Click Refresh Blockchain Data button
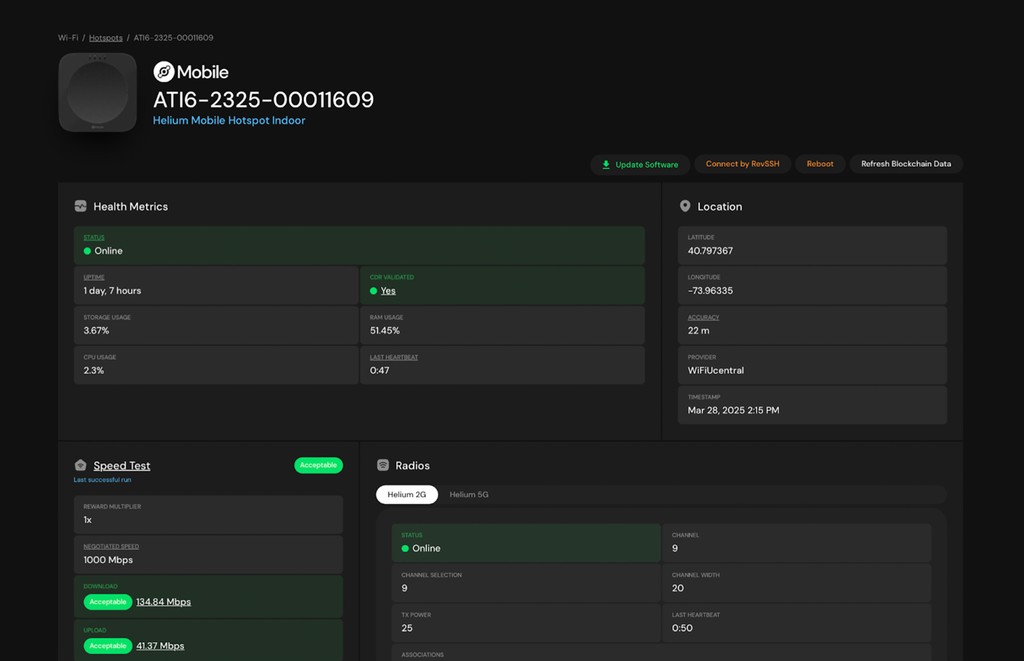The height and width of the screenshot is (661, 1024). [906, 164]
